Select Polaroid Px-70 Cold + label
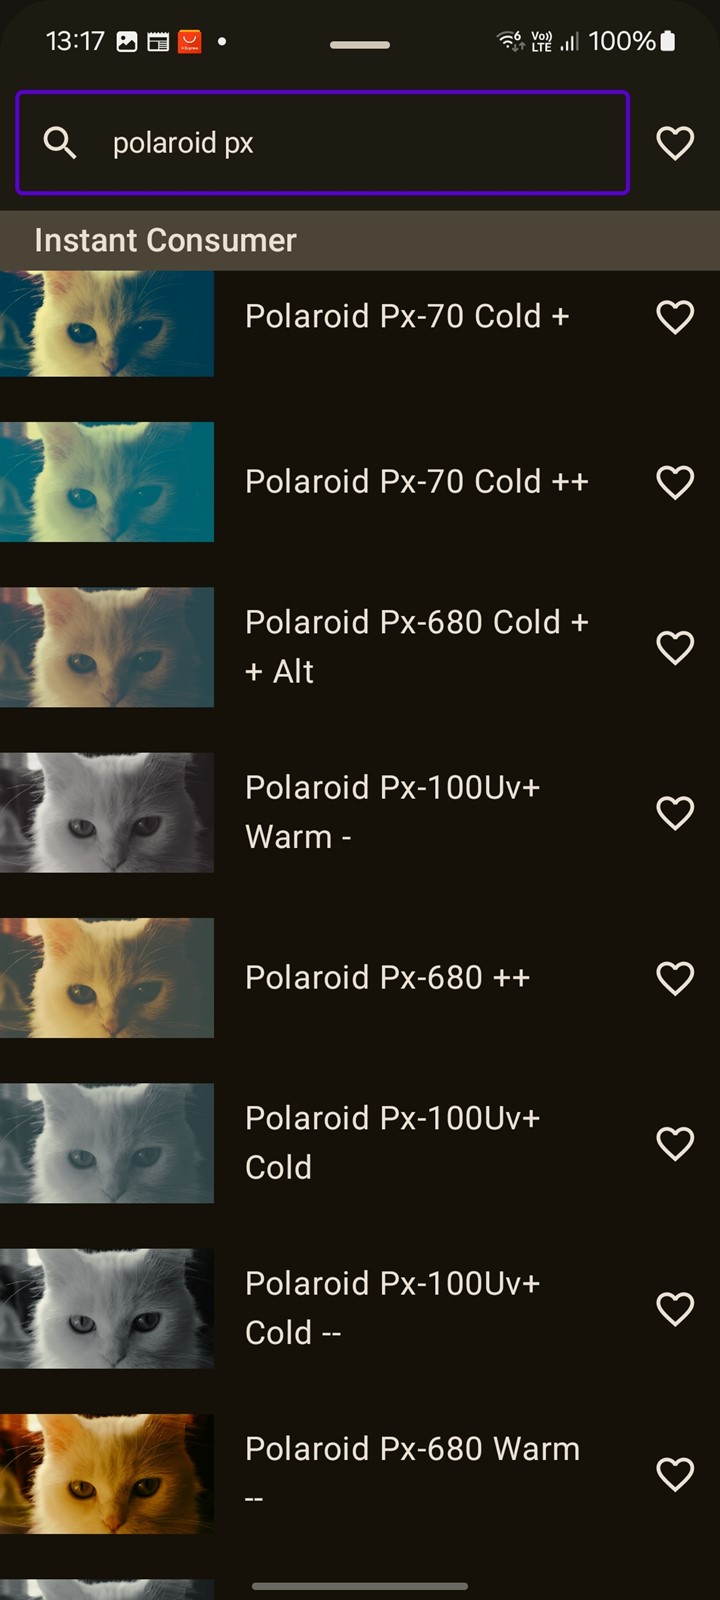This screenshot has width=720, height=1600. pos(407,316)
